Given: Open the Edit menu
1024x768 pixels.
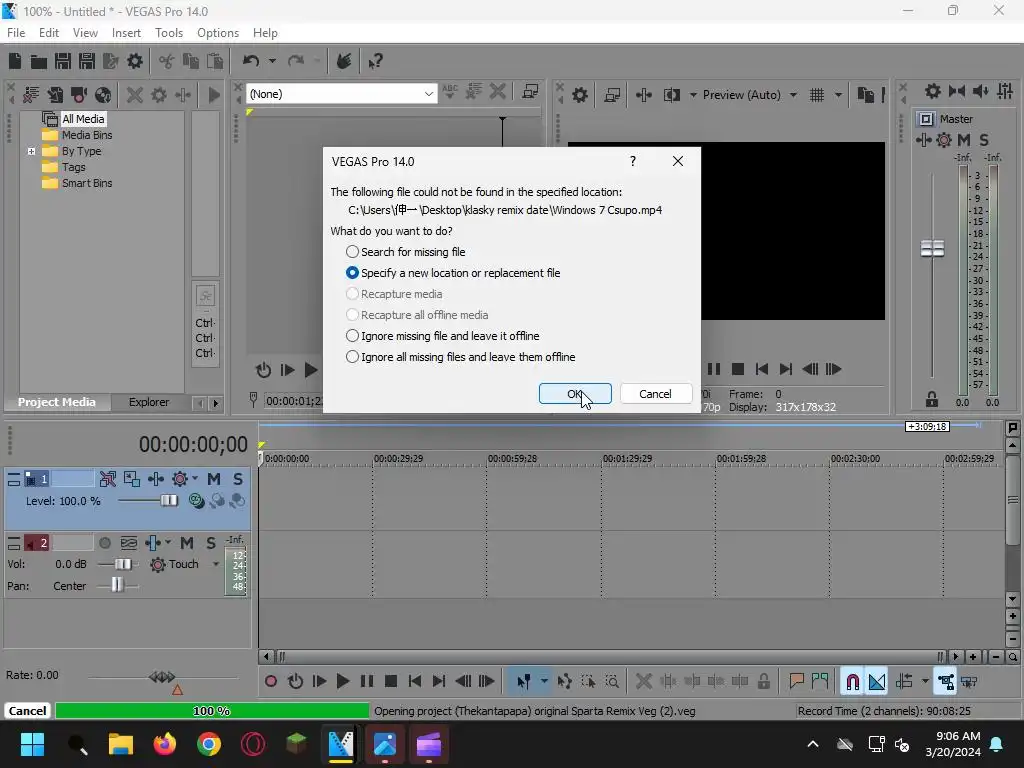Looking at the screenshot, I should [x=49, y=33].
